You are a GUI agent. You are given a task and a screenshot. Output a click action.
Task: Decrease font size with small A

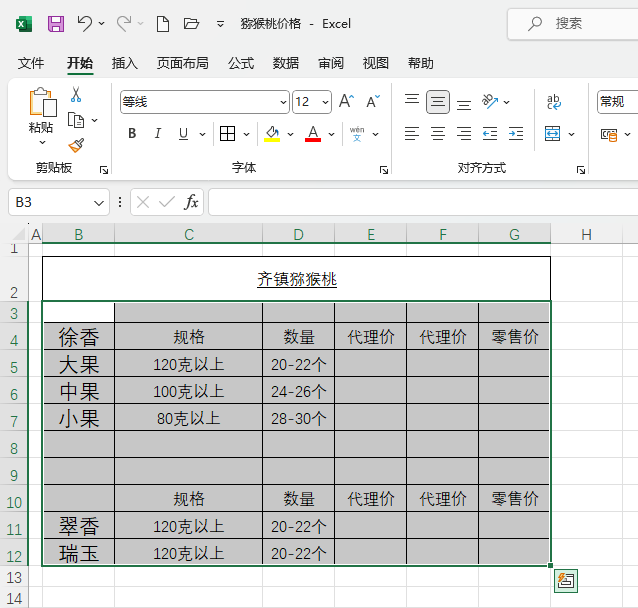(x=373, y=101)
